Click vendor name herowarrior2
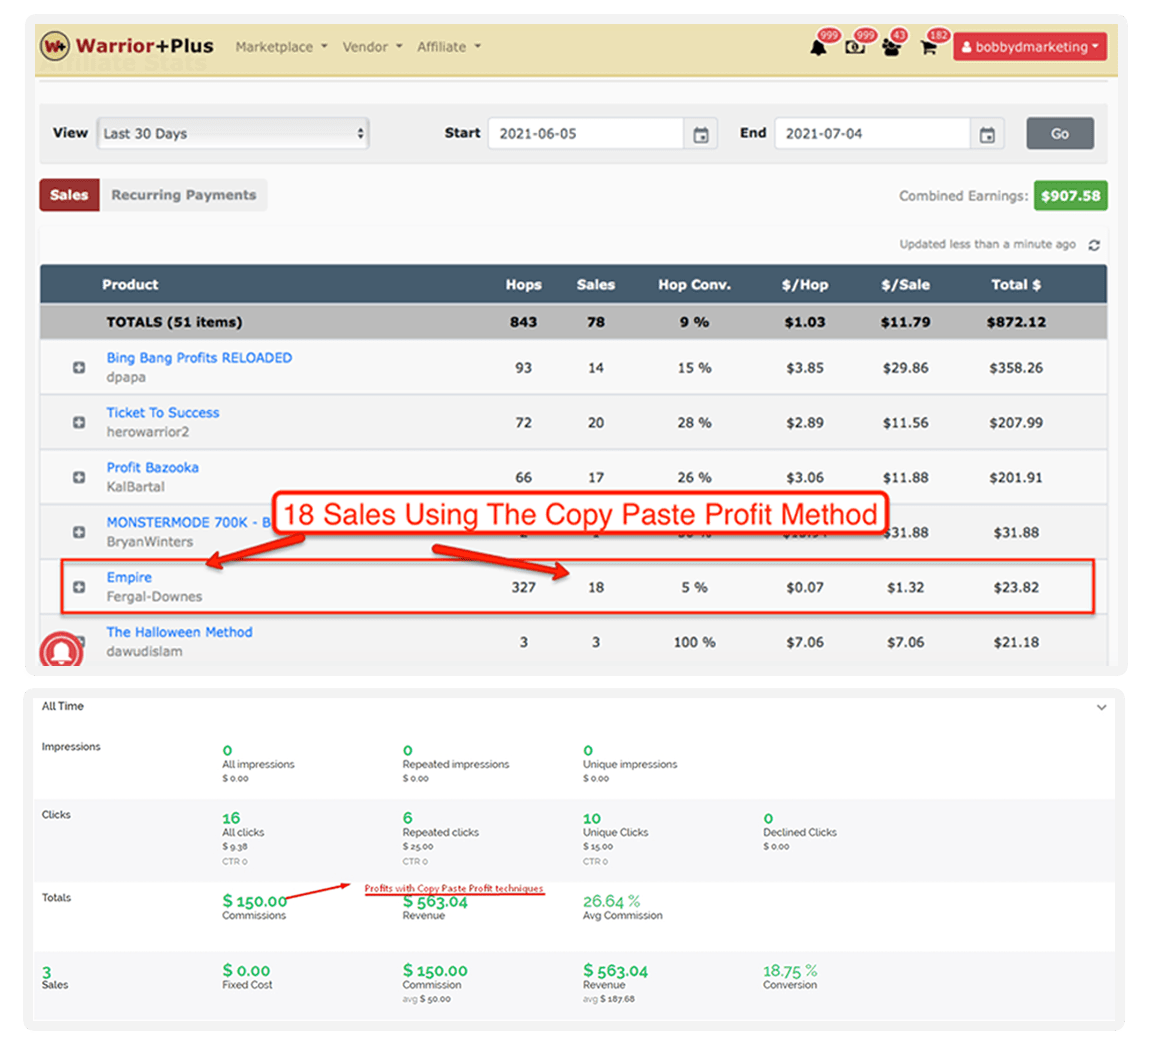The height and width of the screenshot is (1053, 1150). point(147,432)
